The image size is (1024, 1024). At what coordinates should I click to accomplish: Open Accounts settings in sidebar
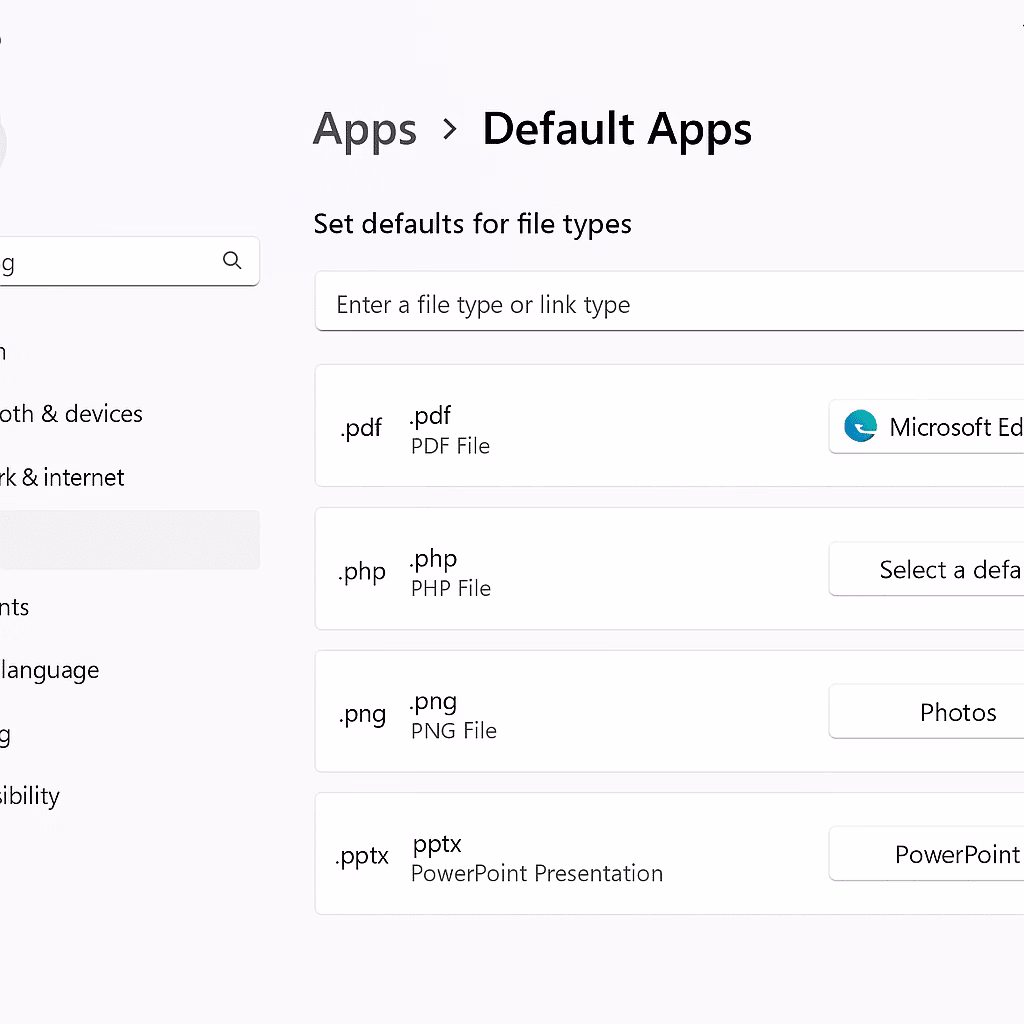point(15,607)
